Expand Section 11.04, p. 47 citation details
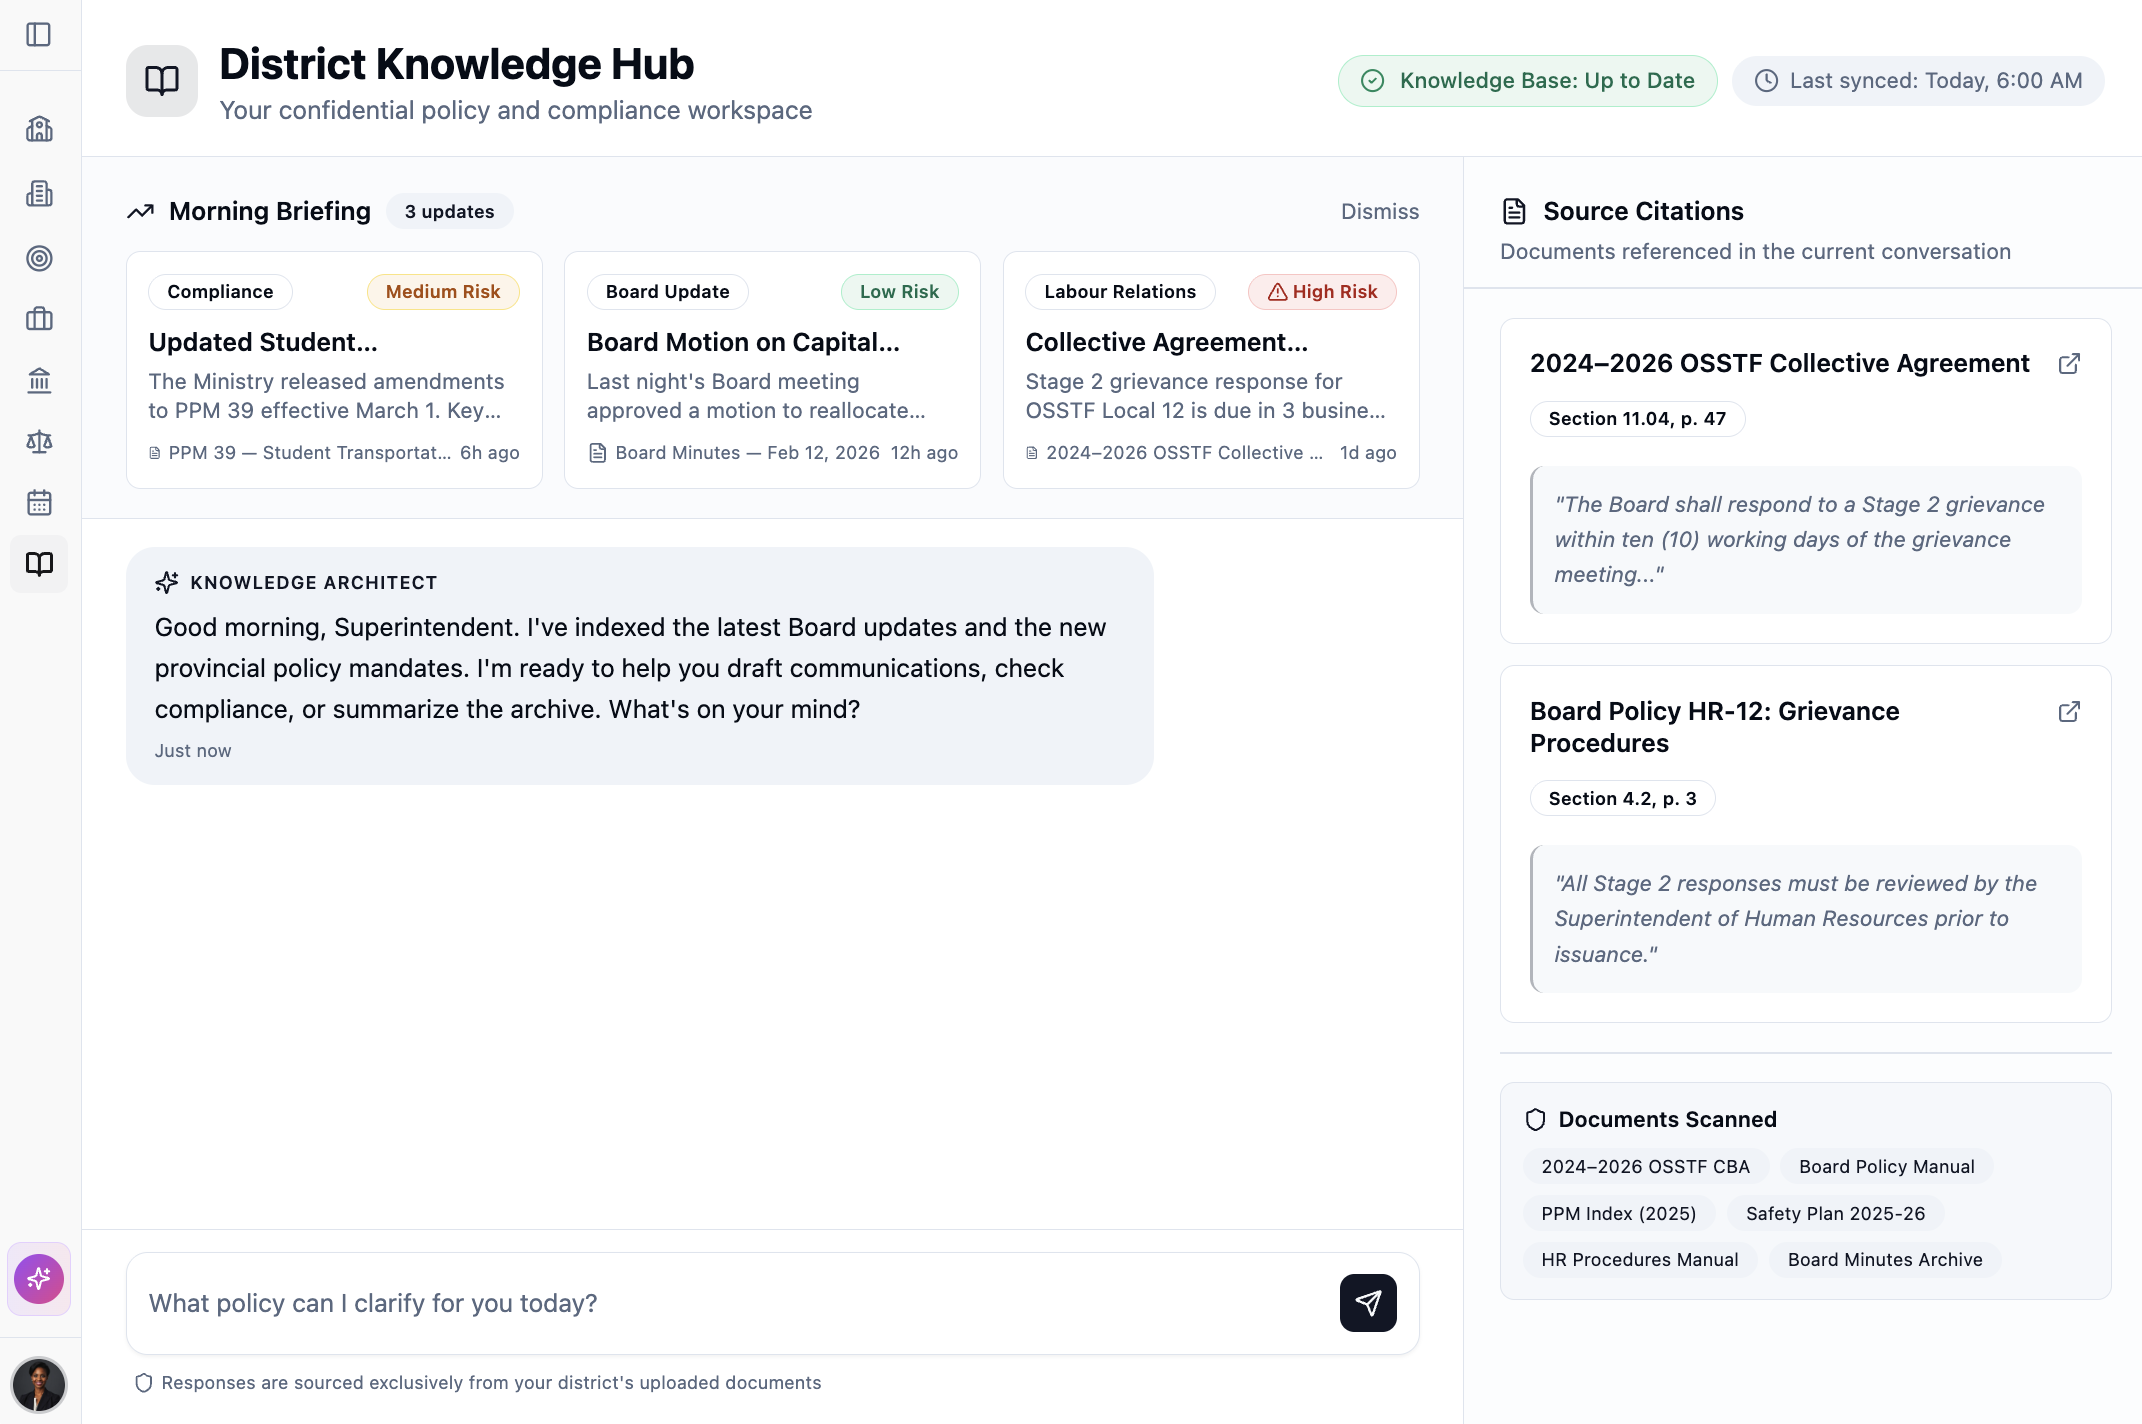 click(x=1636, y=418)
